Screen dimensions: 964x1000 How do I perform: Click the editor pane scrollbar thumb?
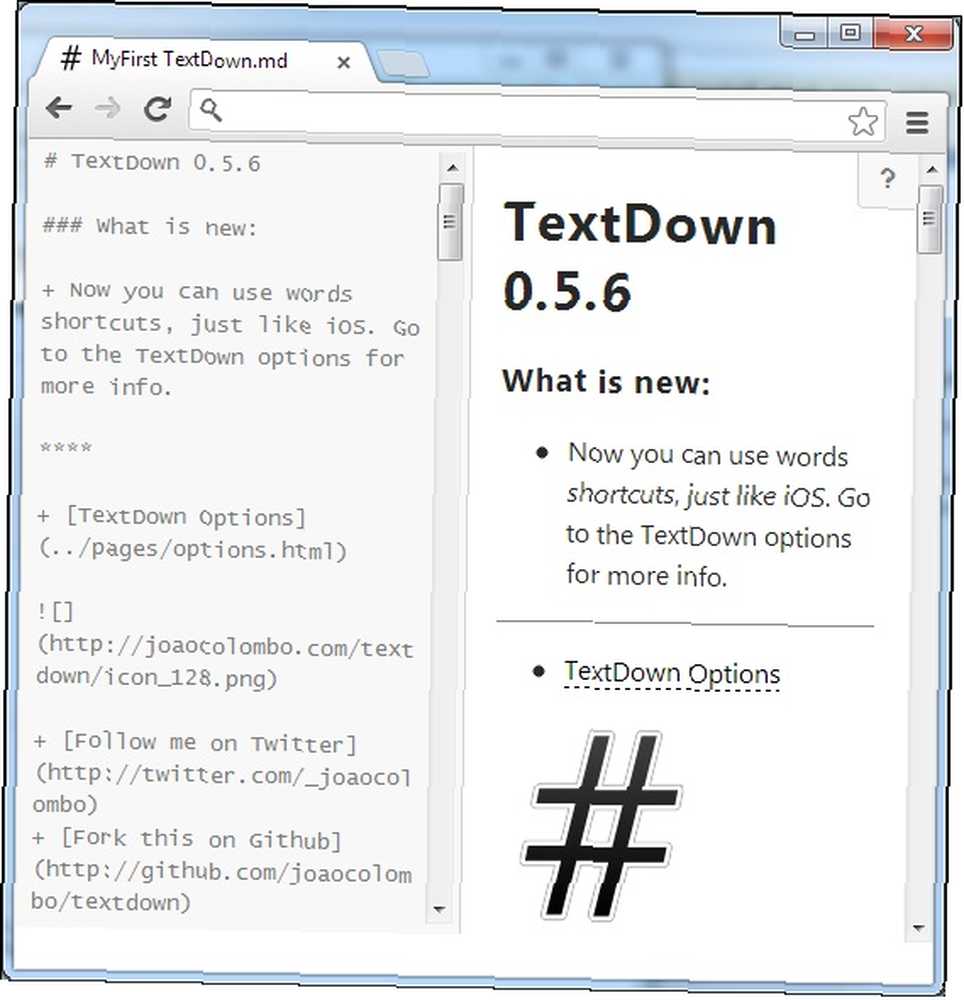coord(450,221)
